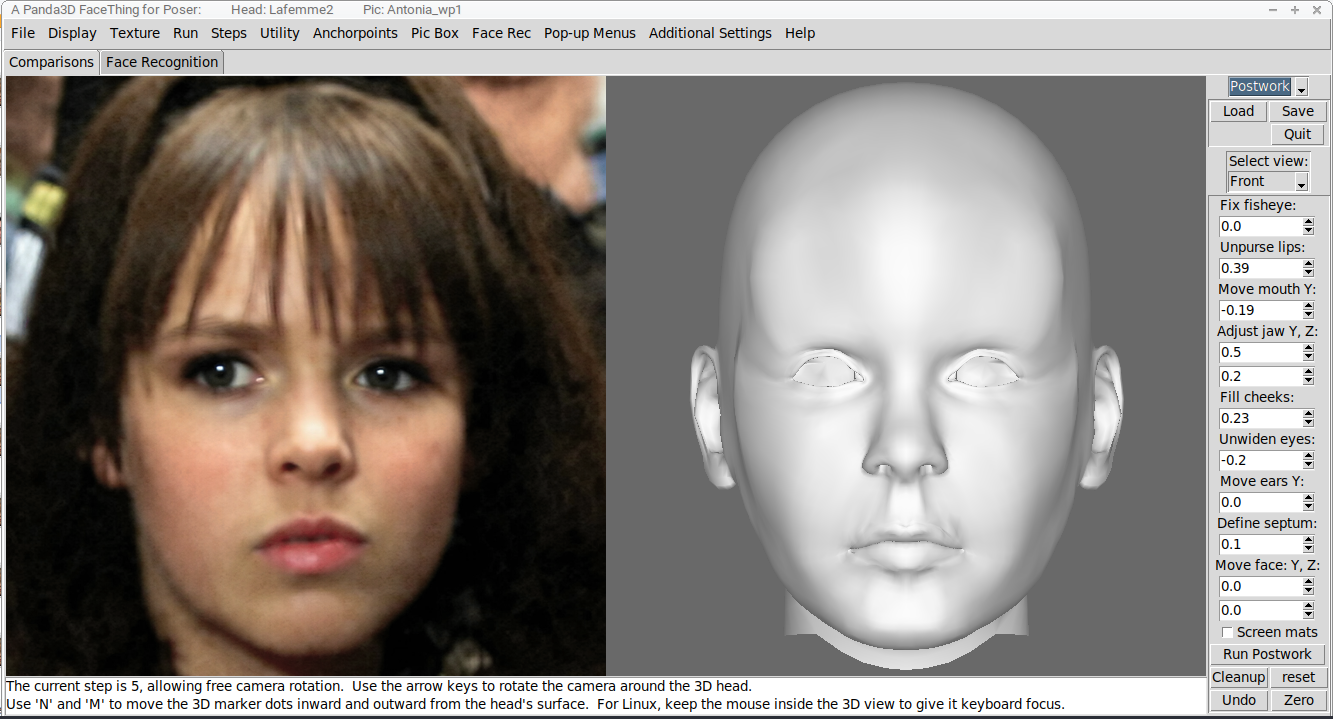Click the Run Postwork button
Screen dimensions: 1333x719
click(x=1267, y=654)
